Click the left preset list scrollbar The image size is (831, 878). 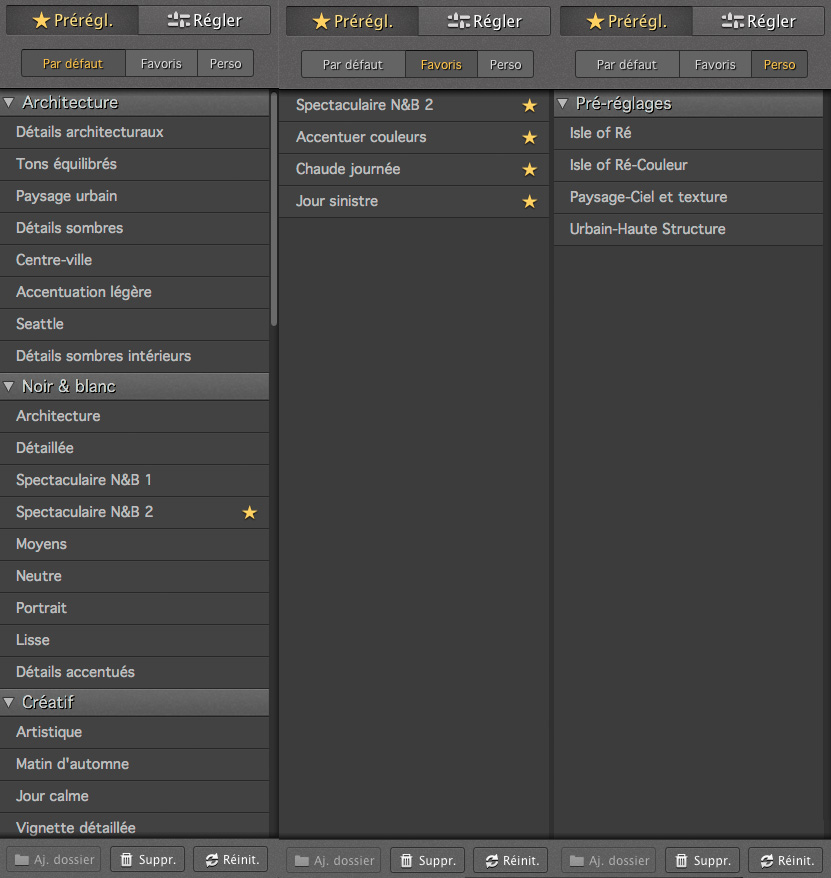(274, 208)
